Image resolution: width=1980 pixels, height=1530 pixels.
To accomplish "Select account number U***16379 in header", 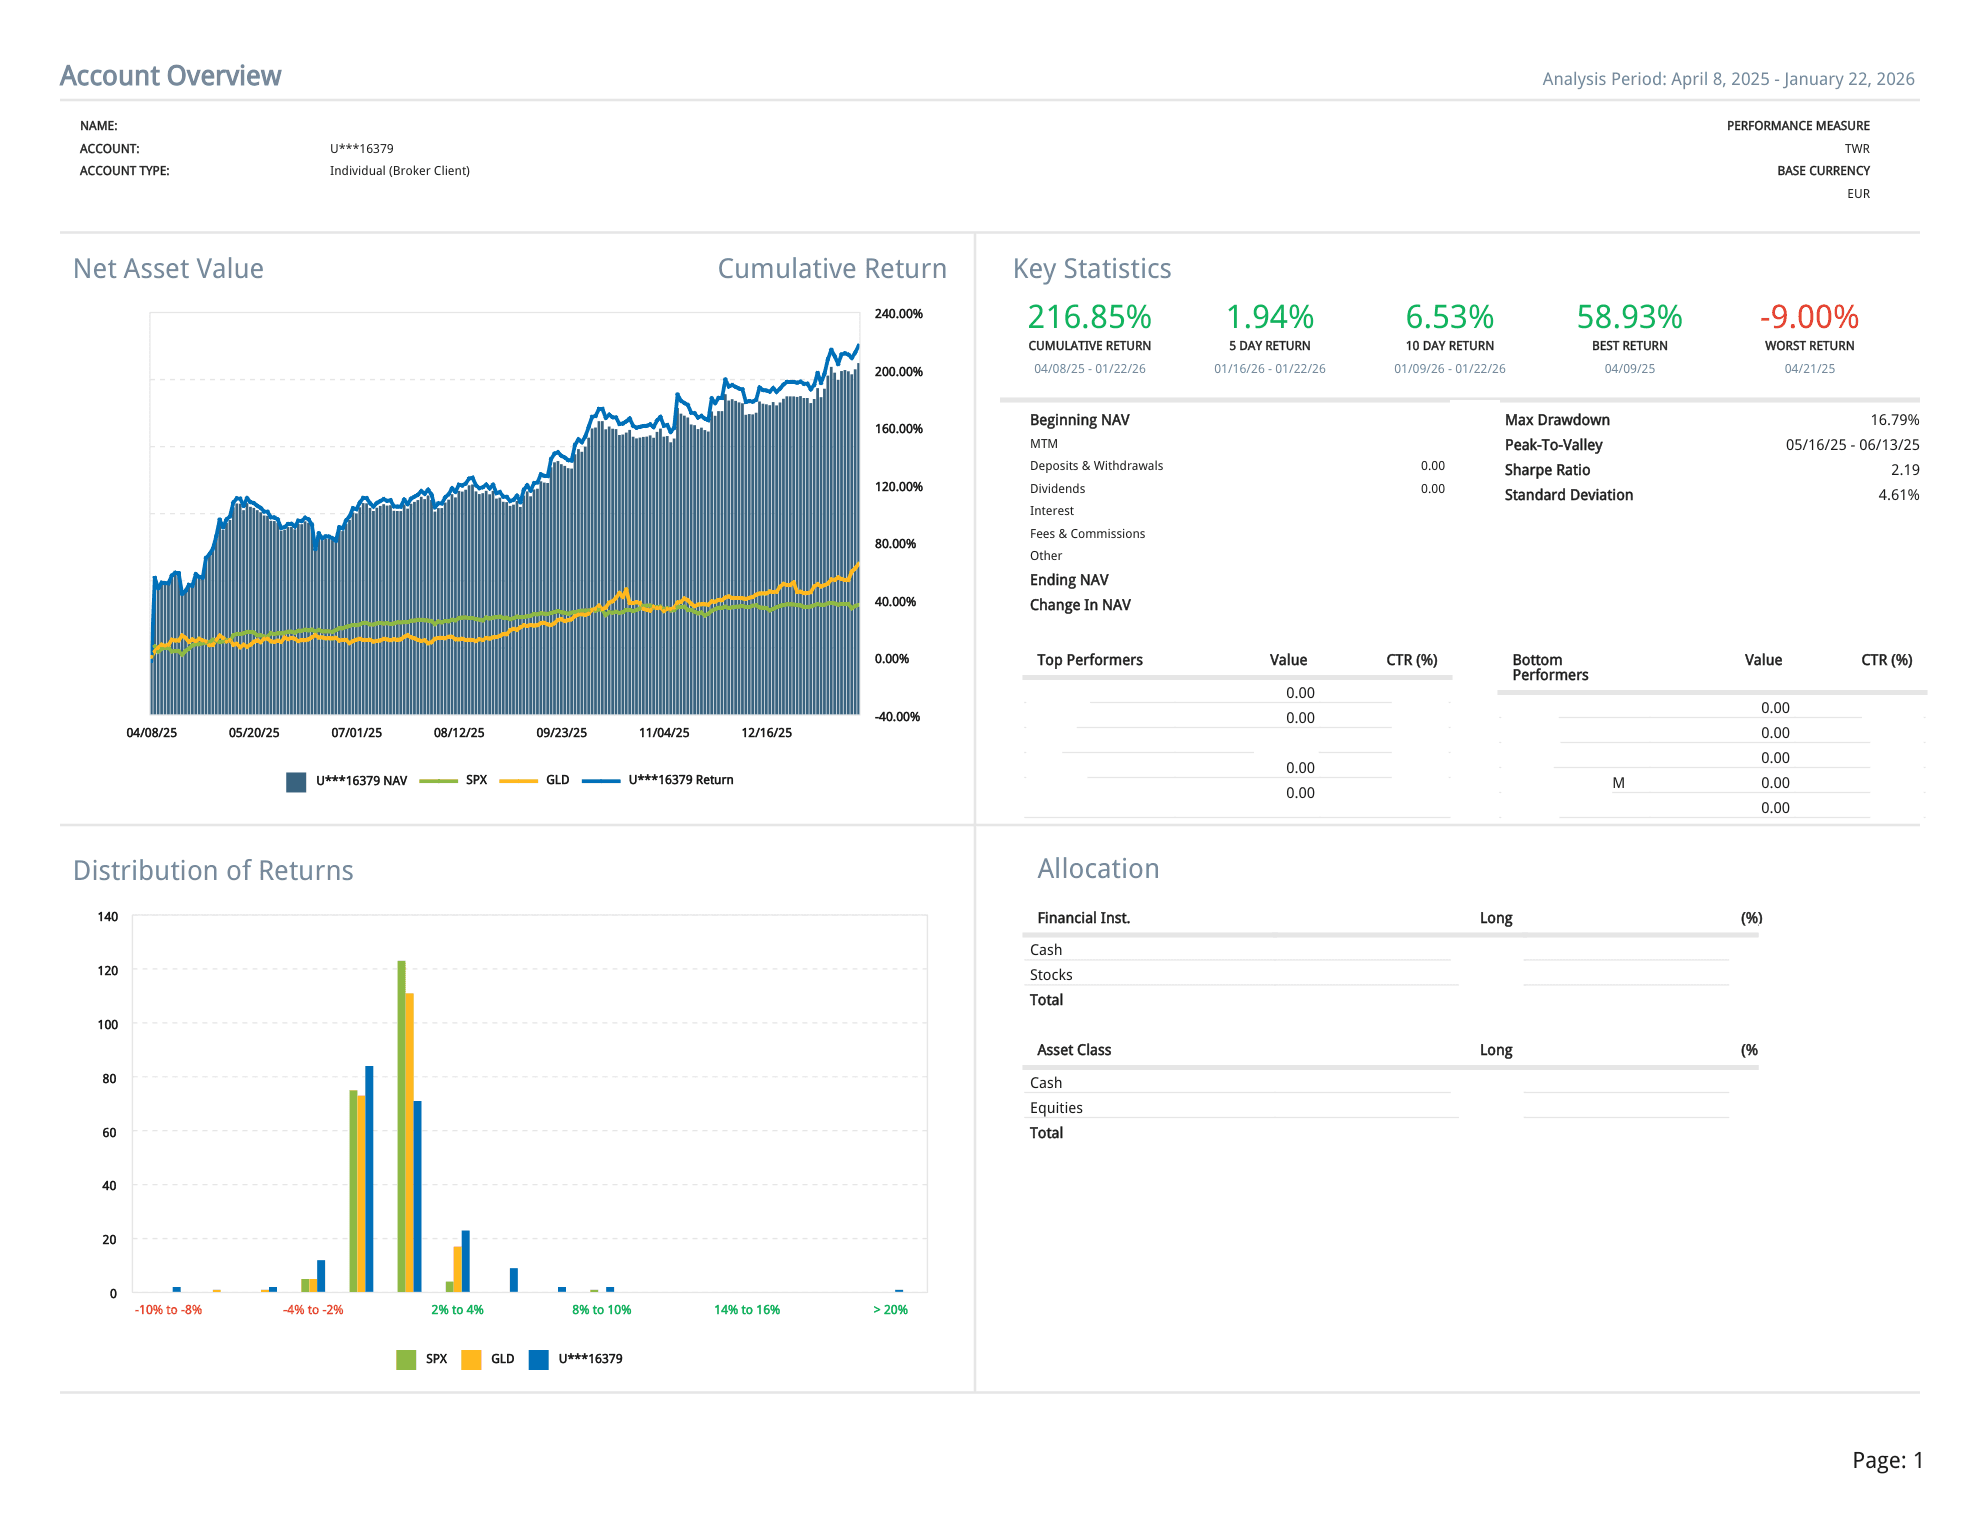I will 362,149.
